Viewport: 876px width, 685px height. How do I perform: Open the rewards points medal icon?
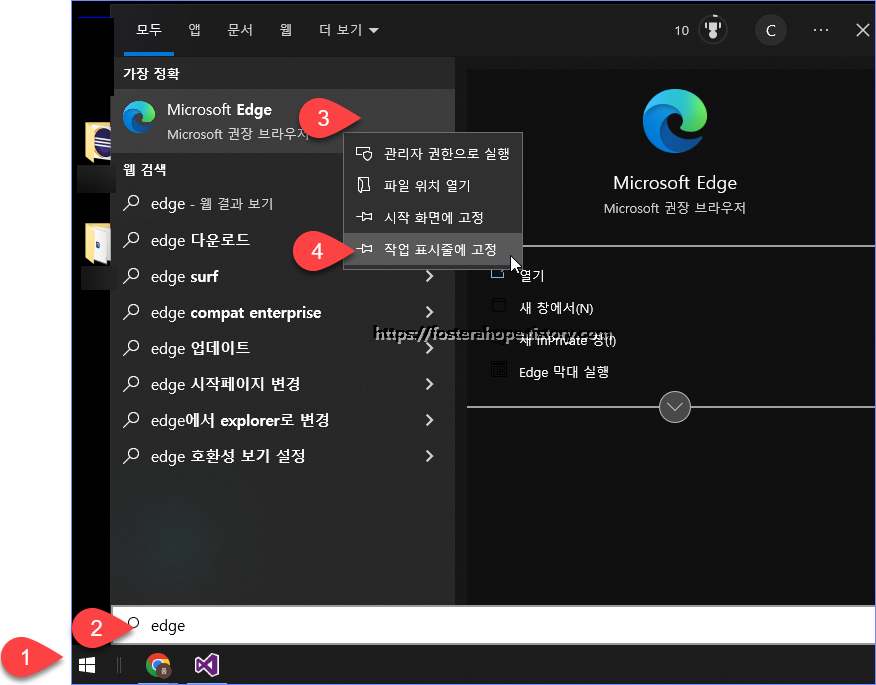tap(712, 30)
